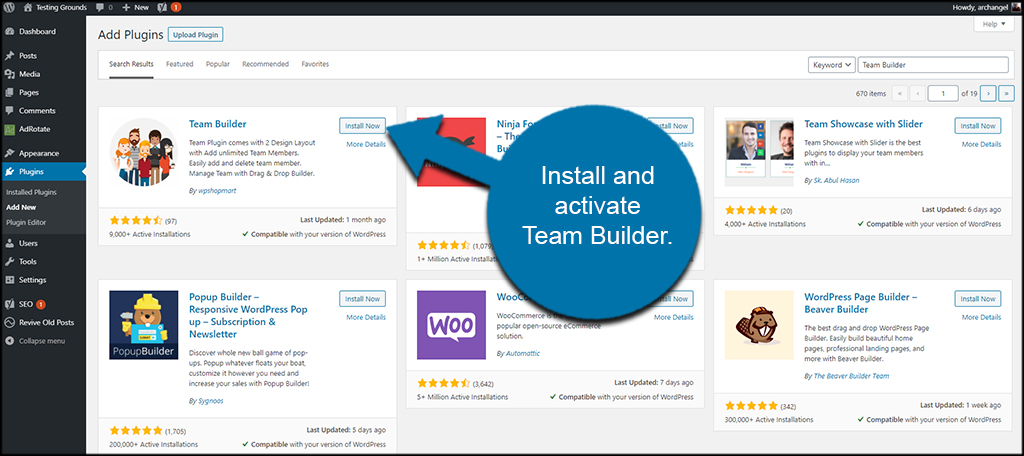Go to next page of results

click(x=988, y=93)
